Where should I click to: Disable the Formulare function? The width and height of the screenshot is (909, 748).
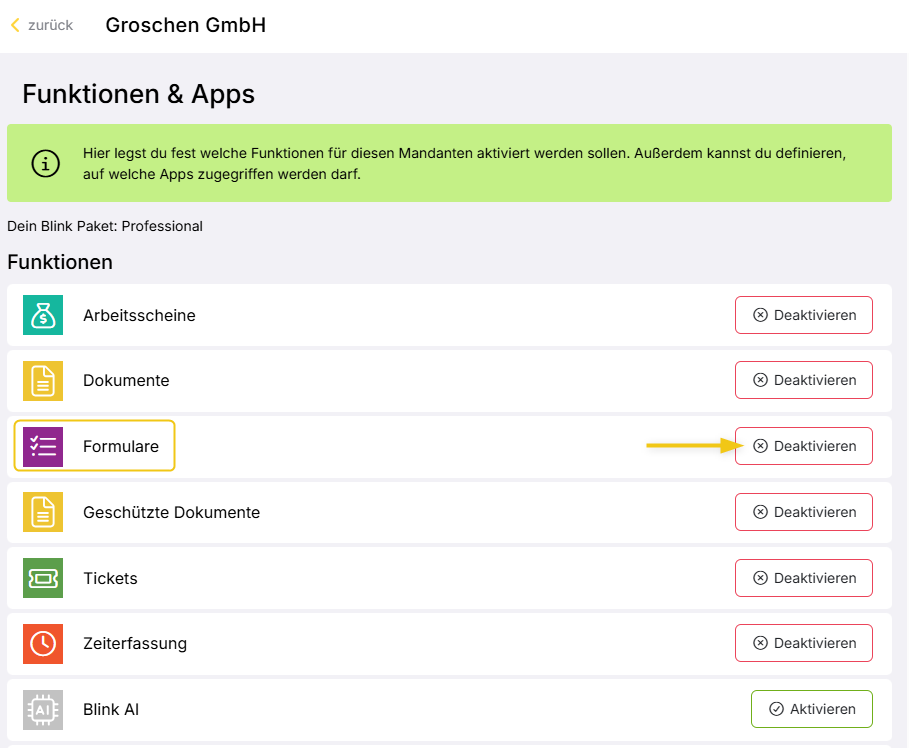803,446
